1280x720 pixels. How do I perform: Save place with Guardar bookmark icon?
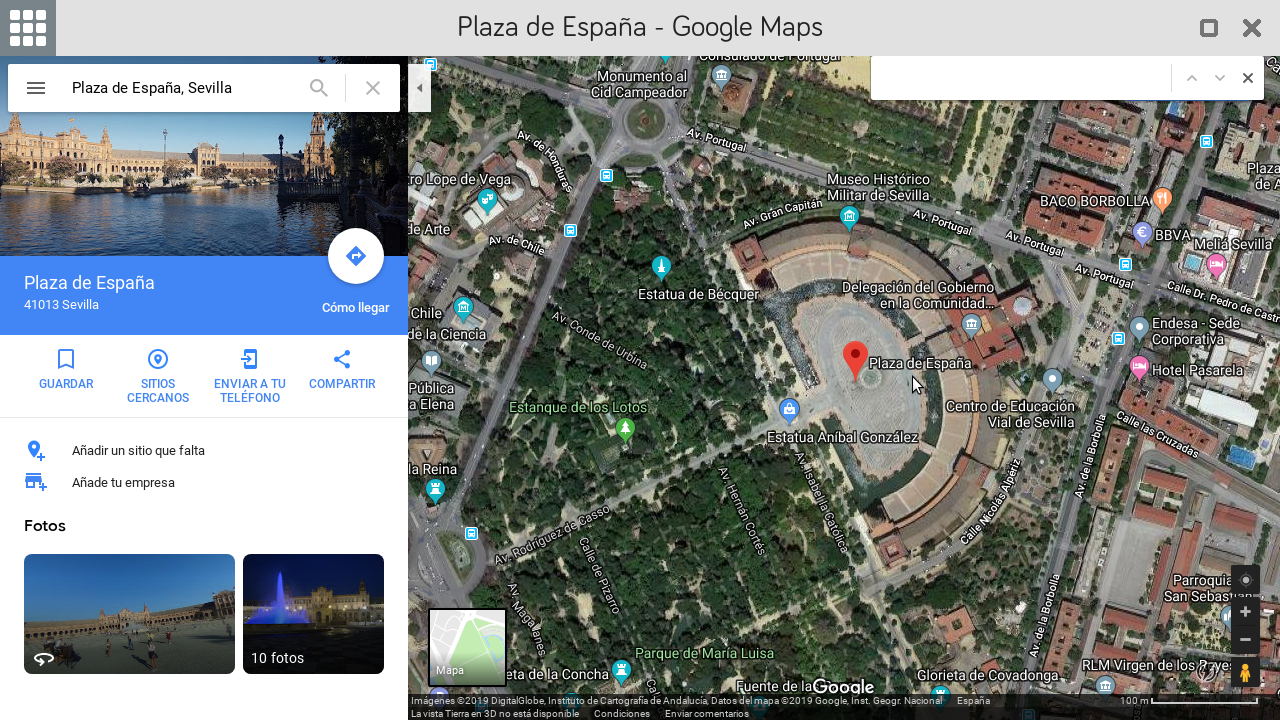[66, 369]
